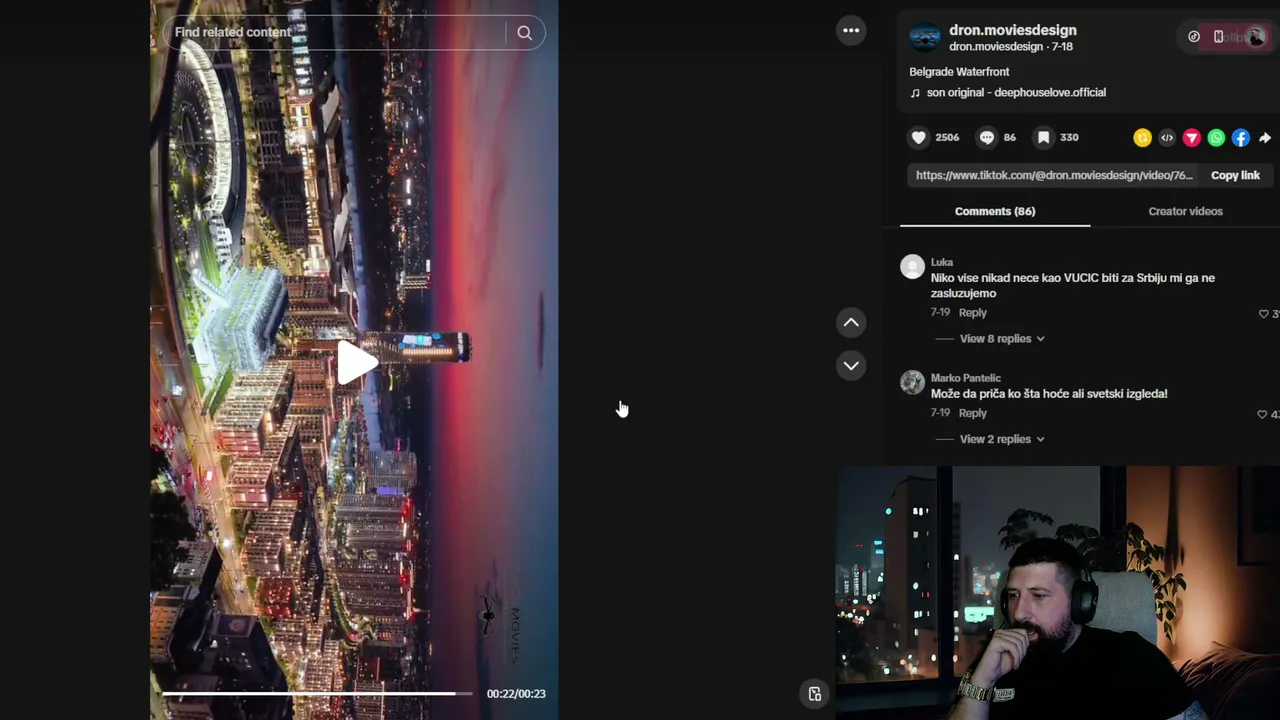Click the small profile avatar in overlay
The image size is (1280, 720).
click(1256, 37)
